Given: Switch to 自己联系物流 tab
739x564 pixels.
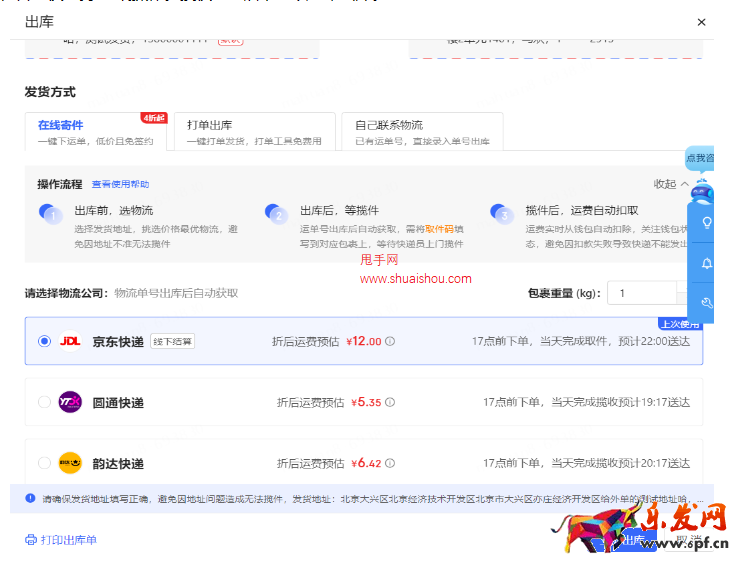Looking at the screenshot, I should pos(422,131).
